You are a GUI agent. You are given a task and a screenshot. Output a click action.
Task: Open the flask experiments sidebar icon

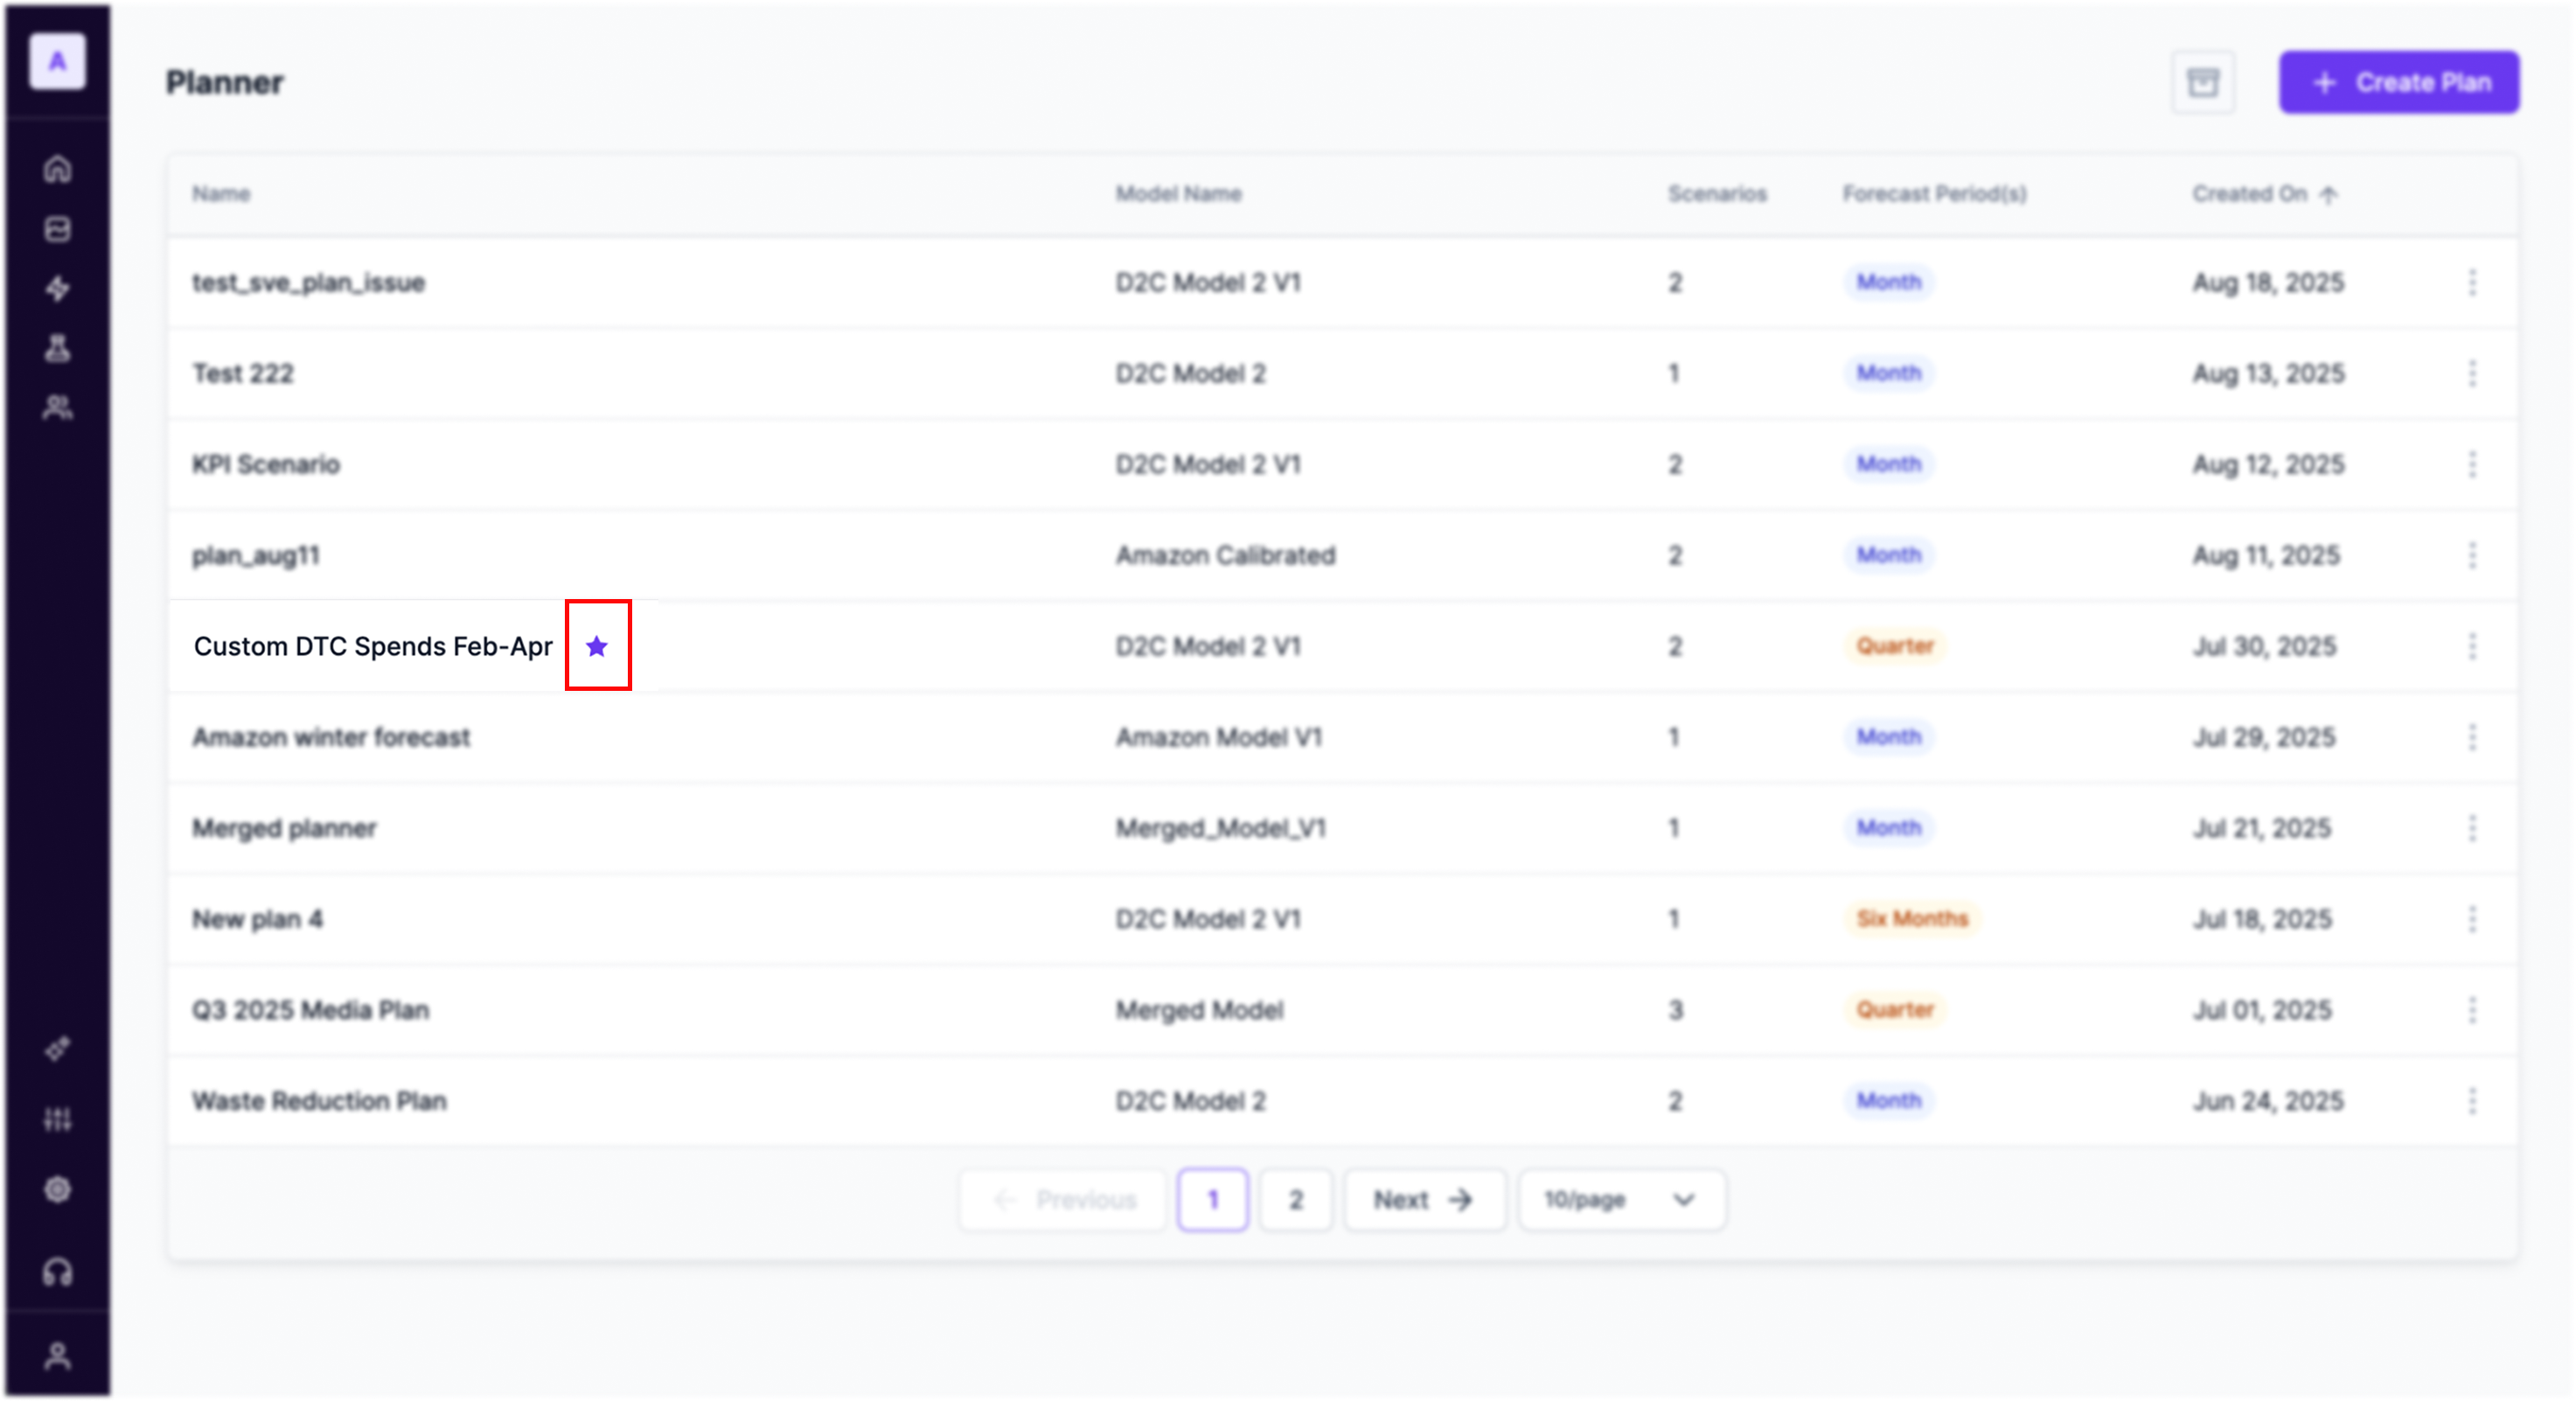tap(58, 348)
